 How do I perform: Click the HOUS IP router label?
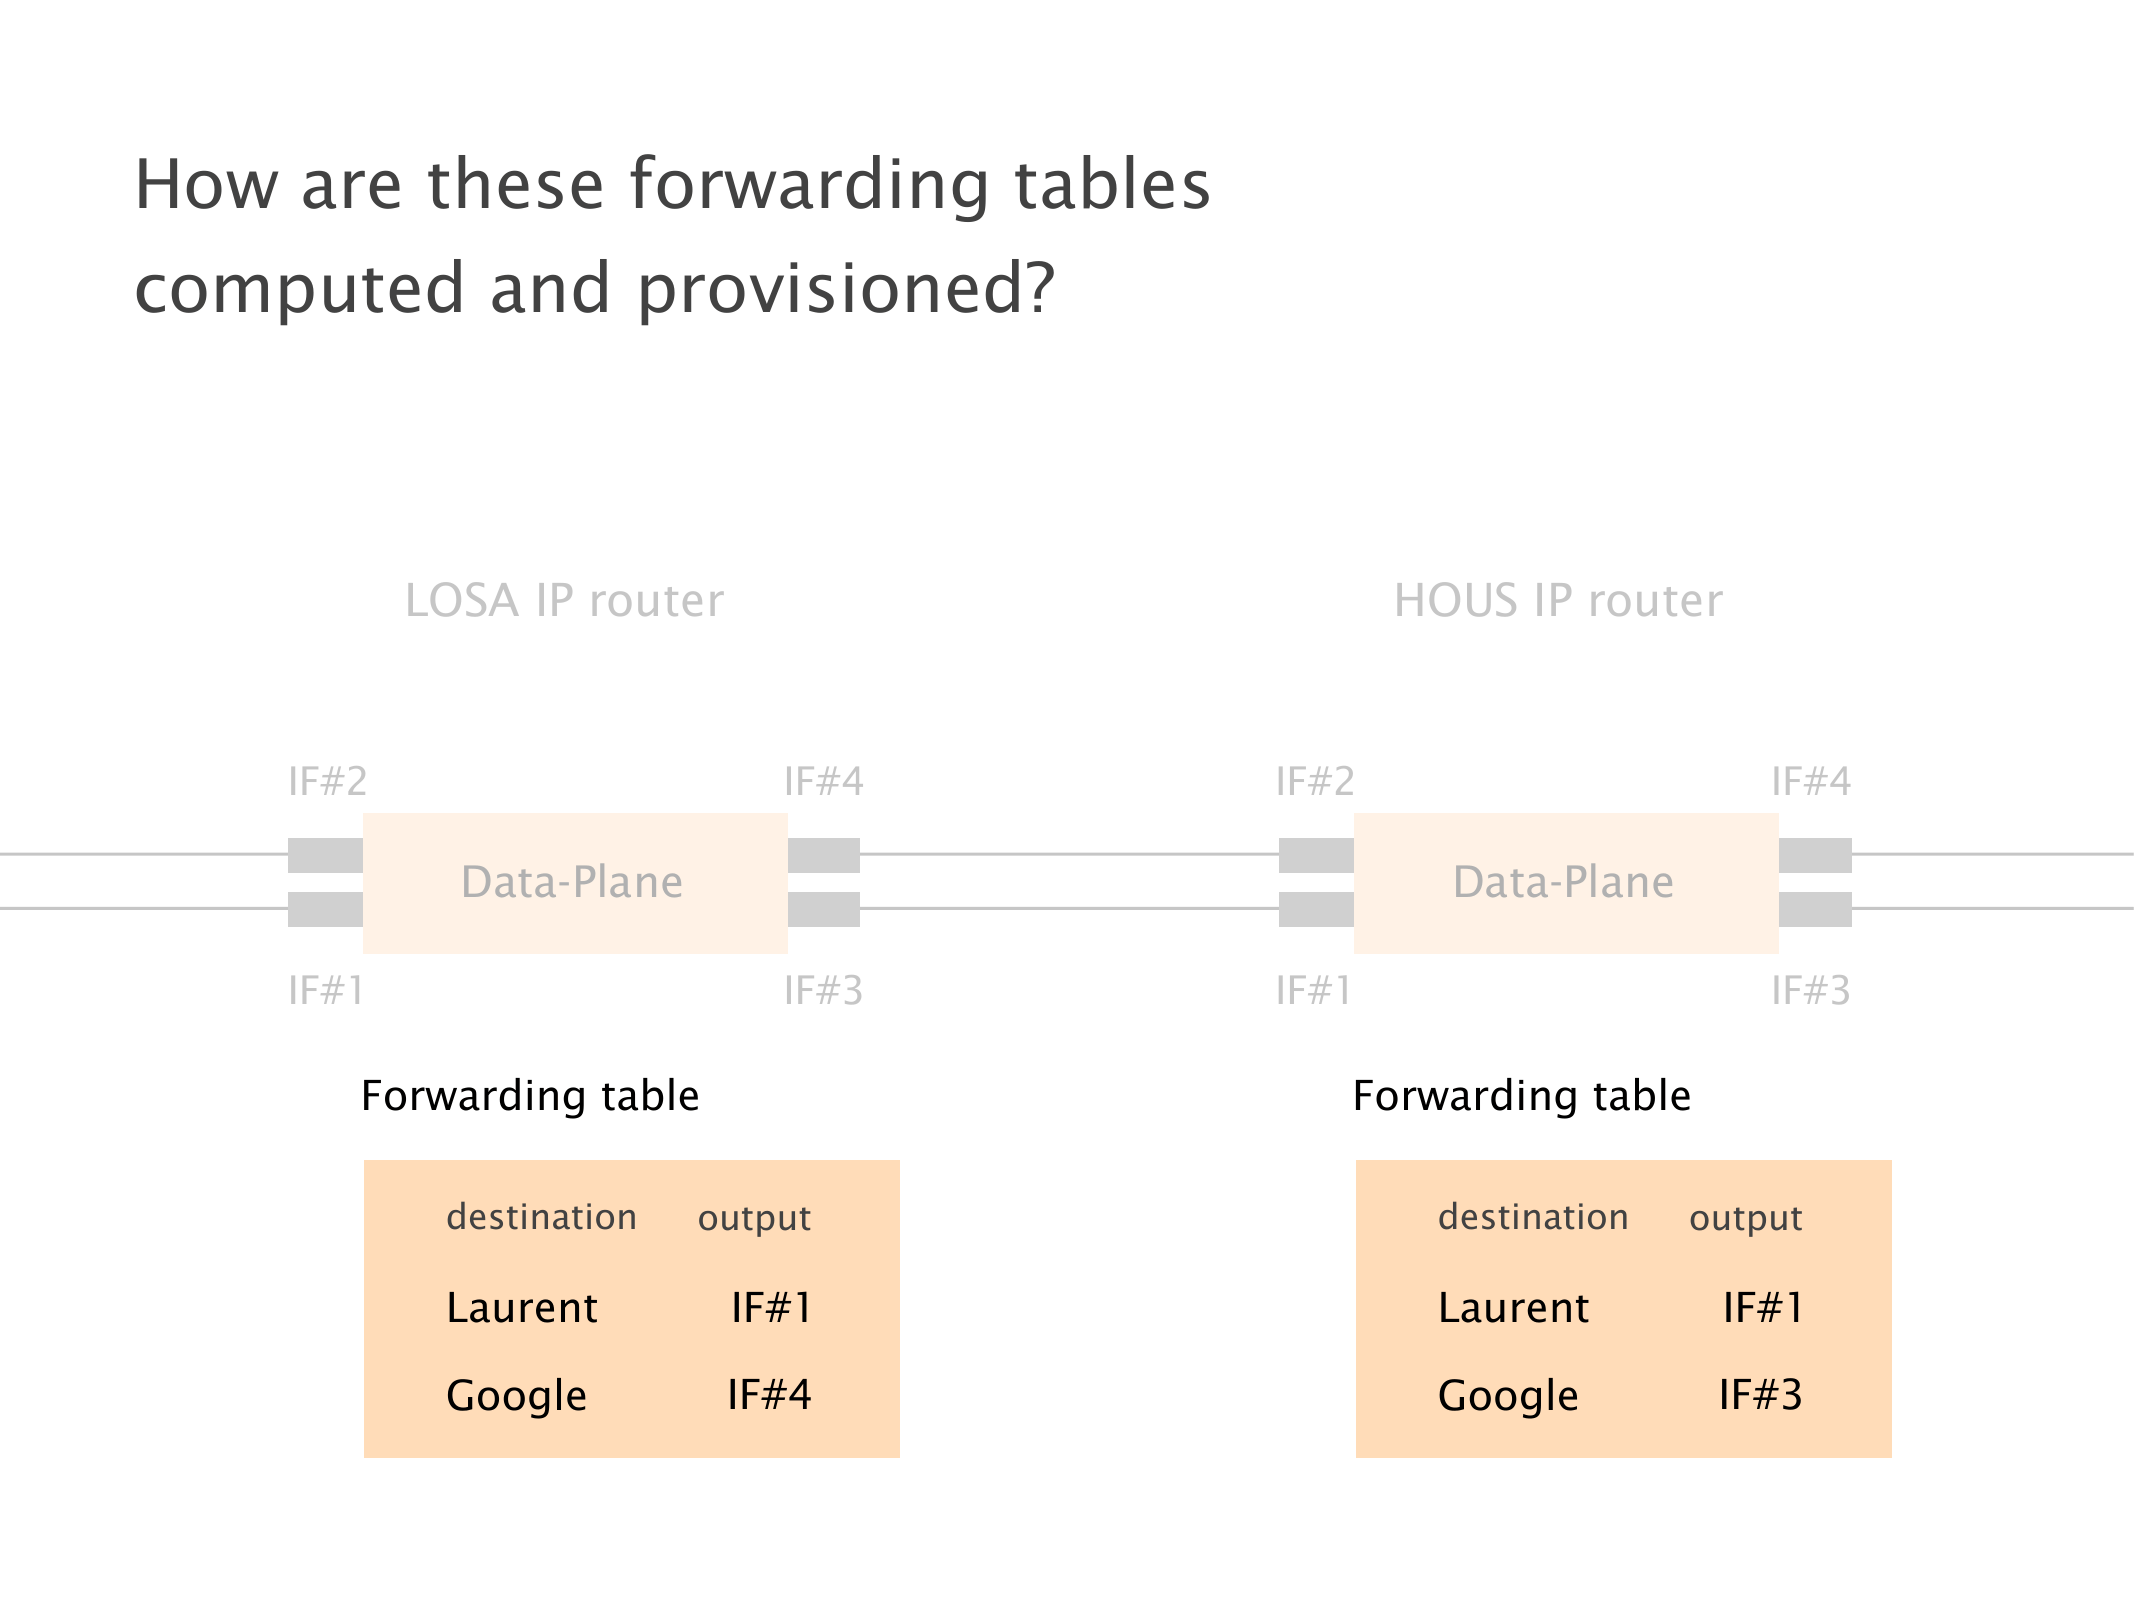pos(1558,601)
